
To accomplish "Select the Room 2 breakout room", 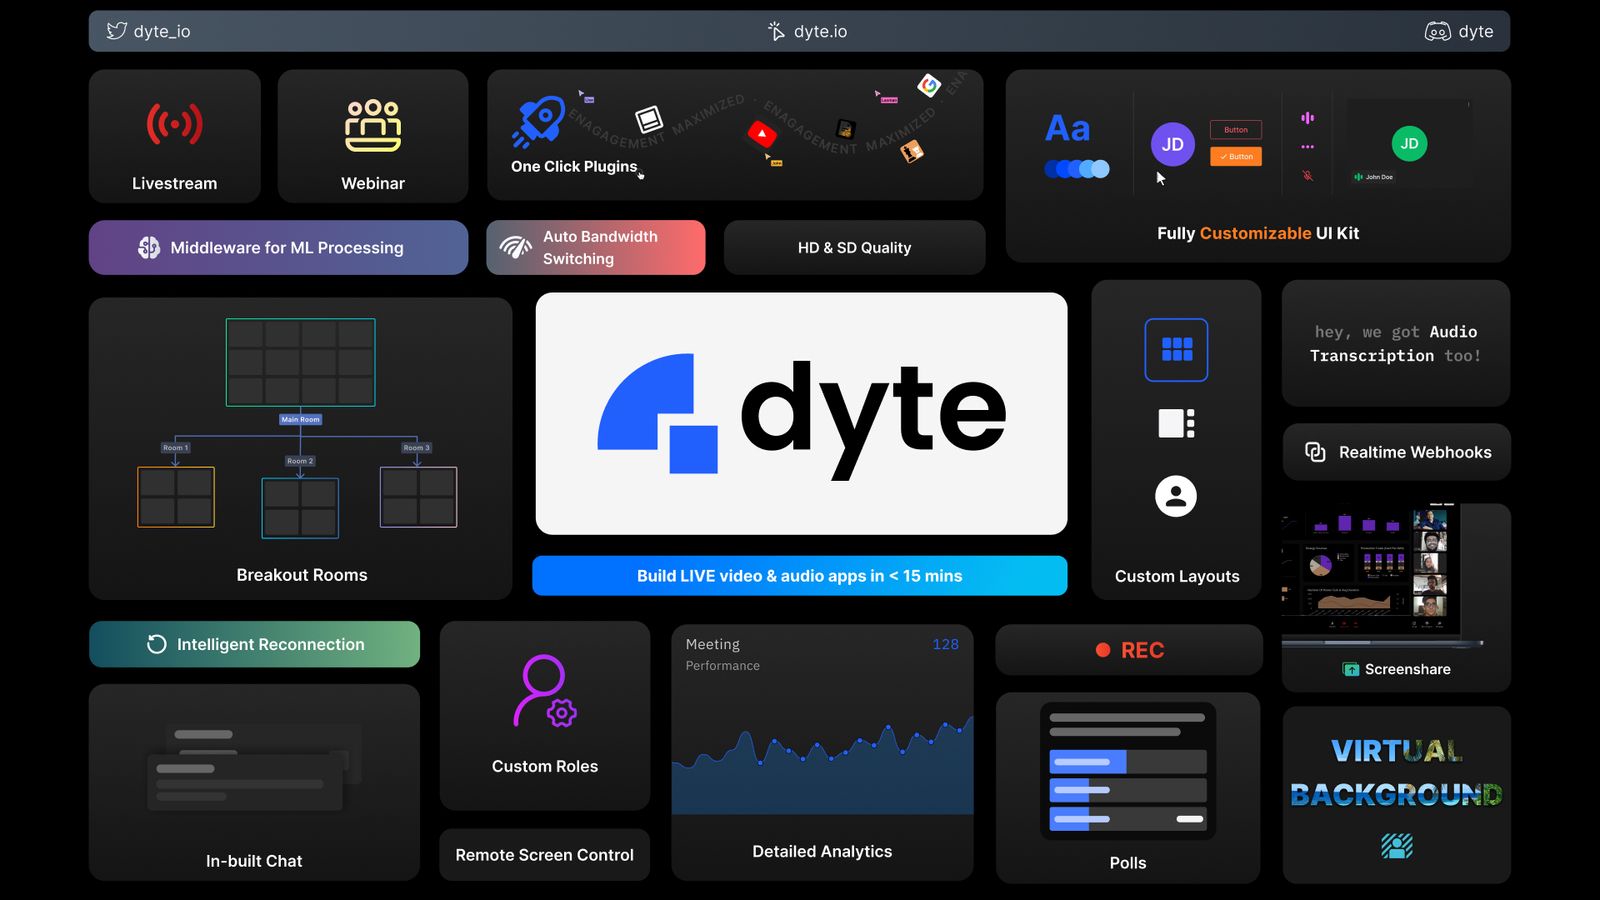I will (300, 506).
